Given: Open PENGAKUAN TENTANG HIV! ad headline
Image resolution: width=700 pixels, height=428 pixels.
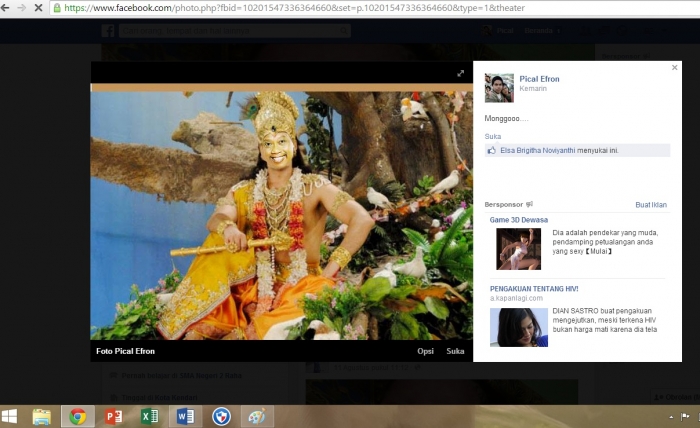Looking at the screenshot, I should pyautogui.click(x=534, y=289).
